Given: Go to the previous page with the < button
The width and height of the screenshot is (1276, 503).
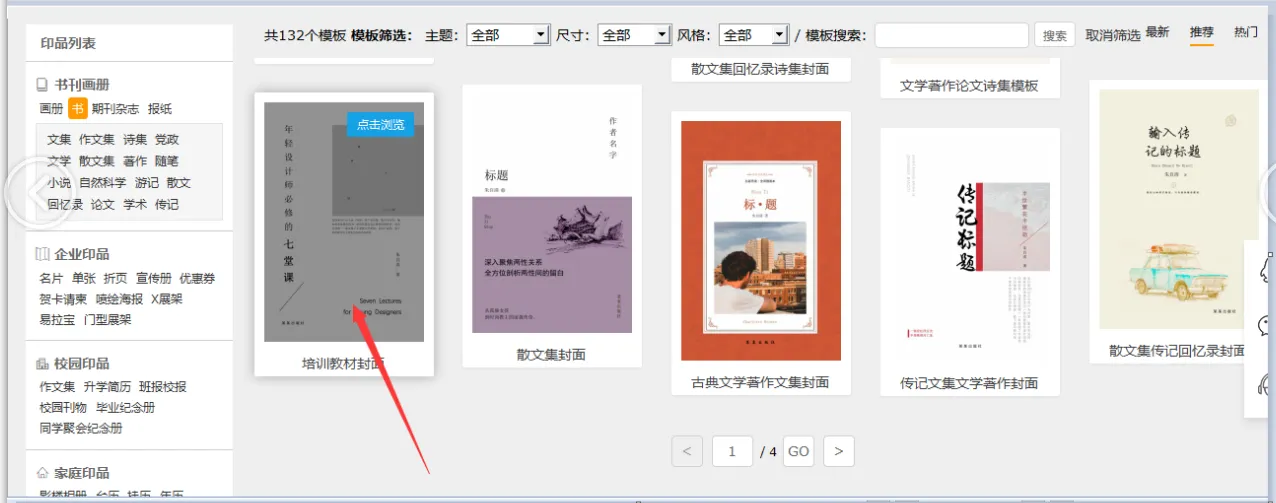Looking at the screenshot, I should pyautogui.click(x=686, y=451).
